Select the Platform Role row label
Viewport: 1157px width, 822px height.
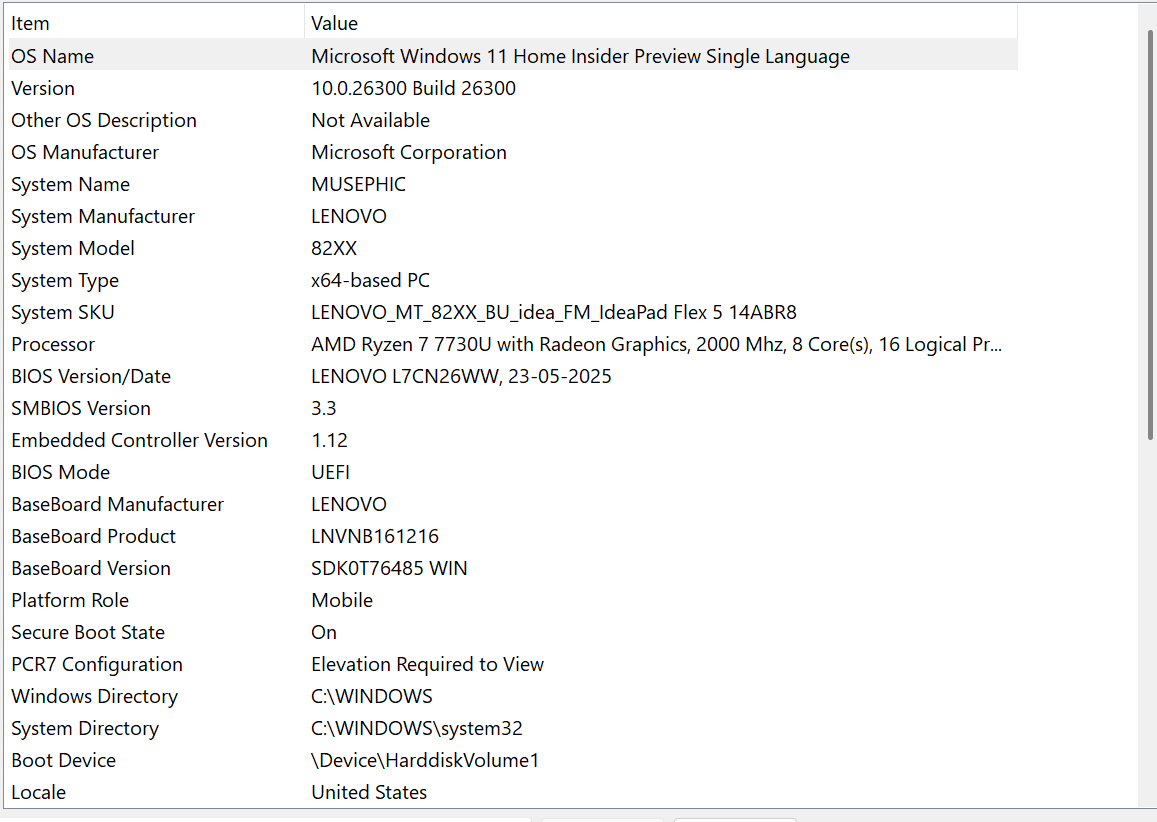tap(70, 601)
